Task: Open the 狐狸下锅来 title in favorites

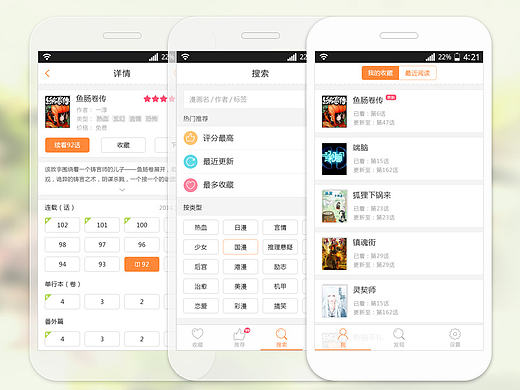Action: 372,195
